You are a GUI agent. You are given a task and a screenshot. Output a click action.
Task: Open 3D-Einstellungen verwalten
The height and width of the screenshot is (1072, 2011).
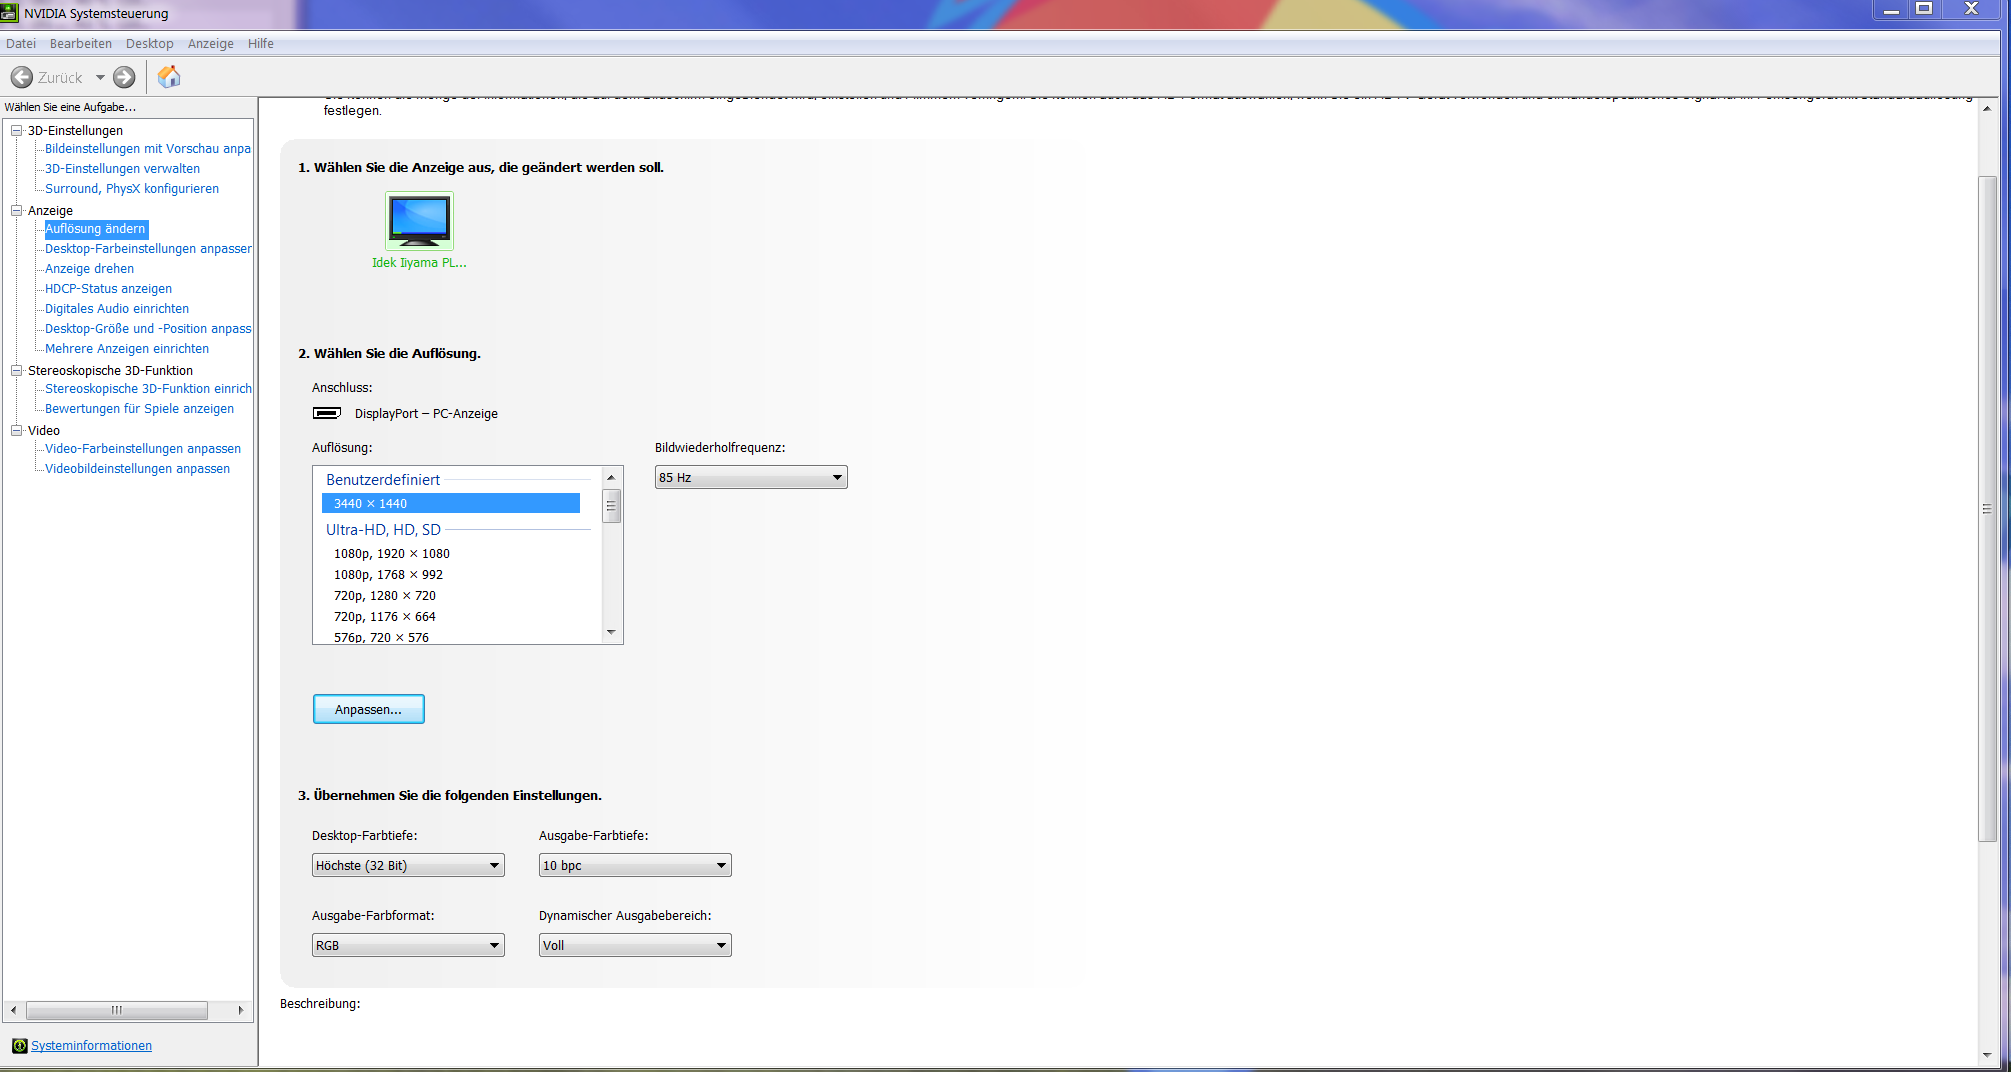coord(122,169)
